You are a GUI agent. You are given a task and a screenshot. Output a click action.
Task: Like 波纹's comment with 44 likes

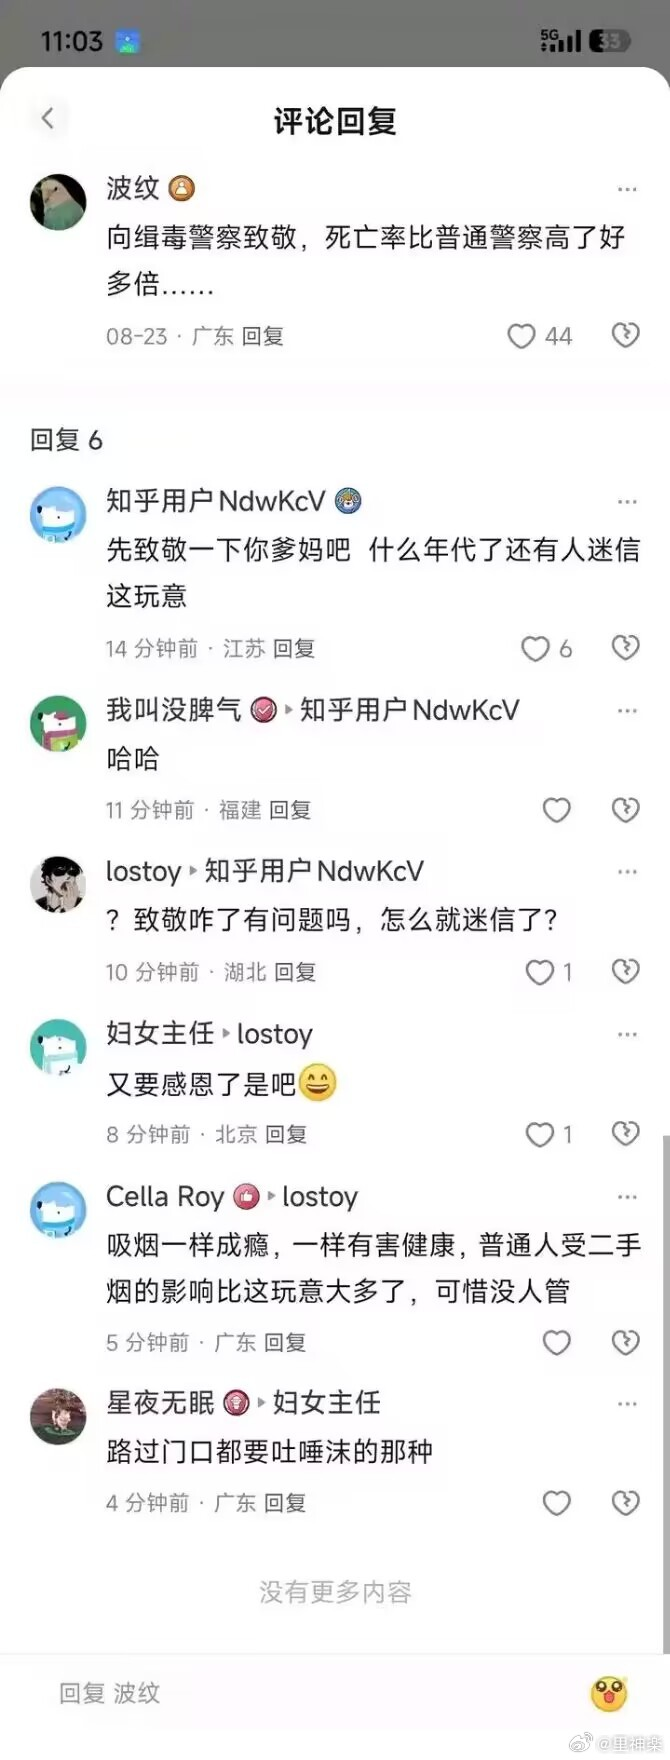point(521,336)
